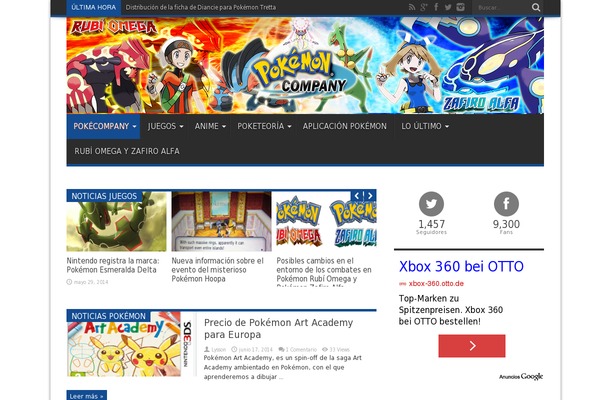Screen dimensions: 600x400
Task: Click the junio 17, 2014 date text
Action: (255, 349)
